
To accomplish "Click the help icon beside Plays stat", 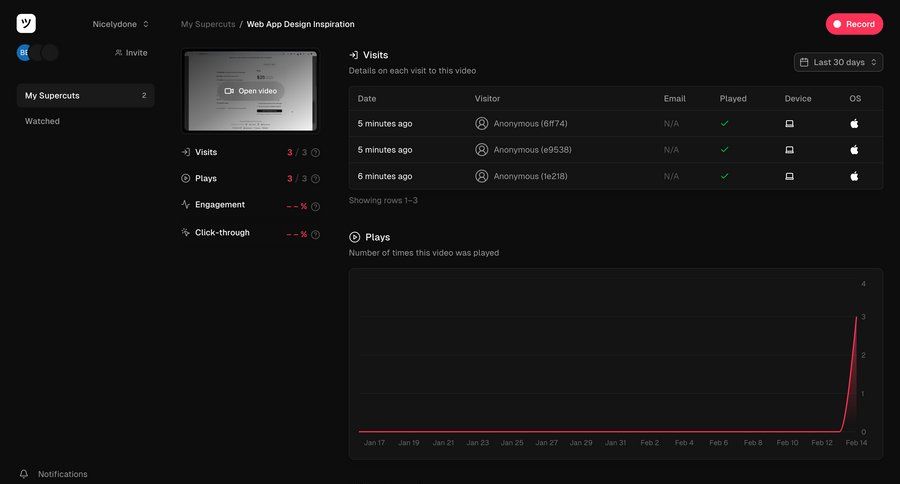I will coord(315,179).
